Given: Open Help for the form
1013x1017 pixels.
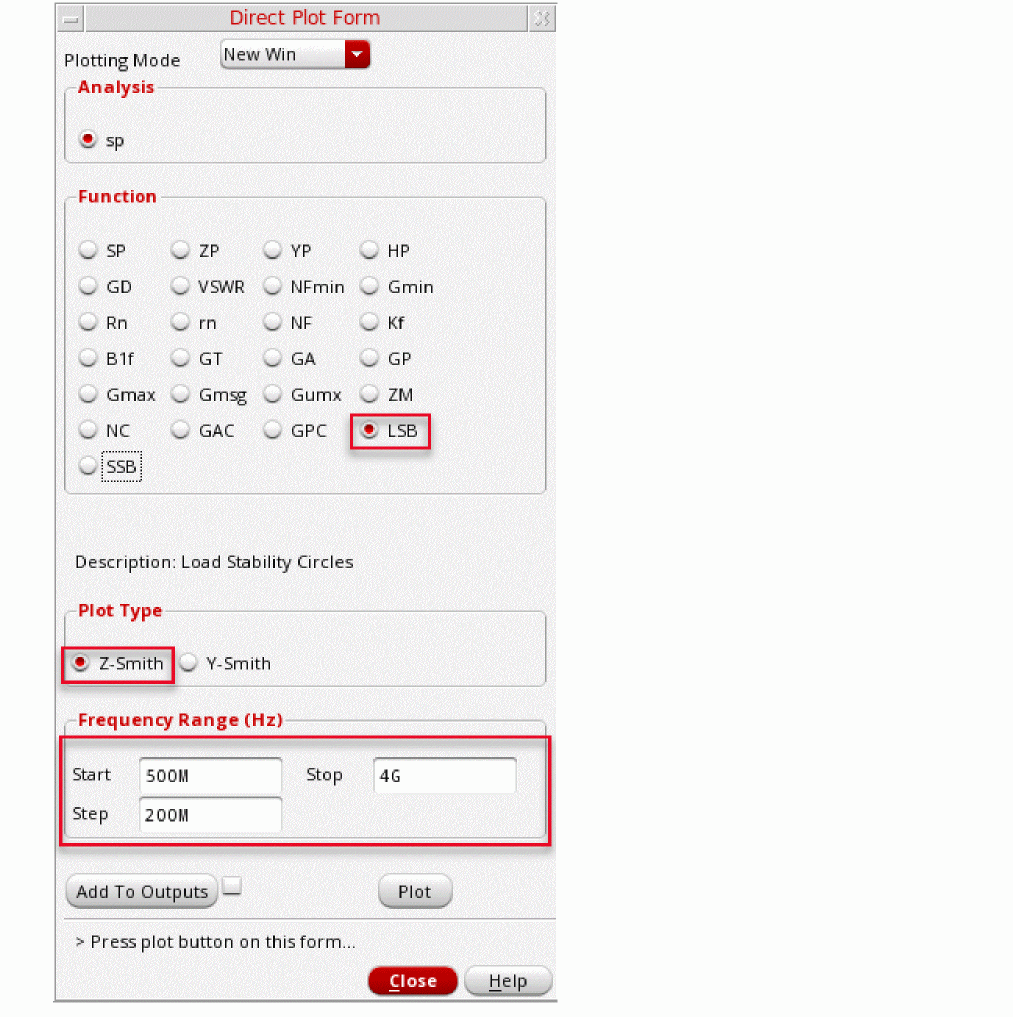Looking at the screenshot, I should coord(508,981).
